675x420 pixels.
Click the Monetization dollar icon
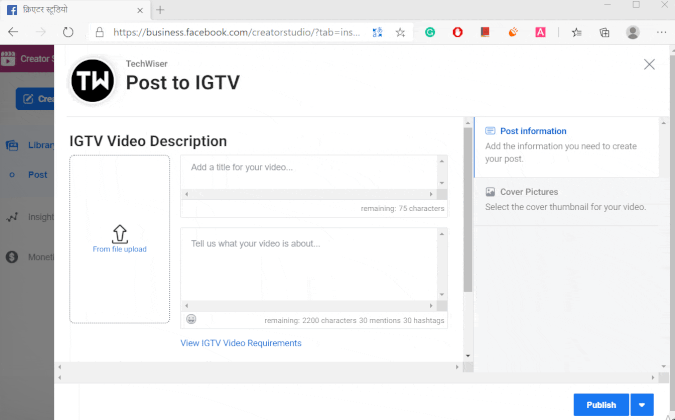pyautogui.click(x=12, y=257)
